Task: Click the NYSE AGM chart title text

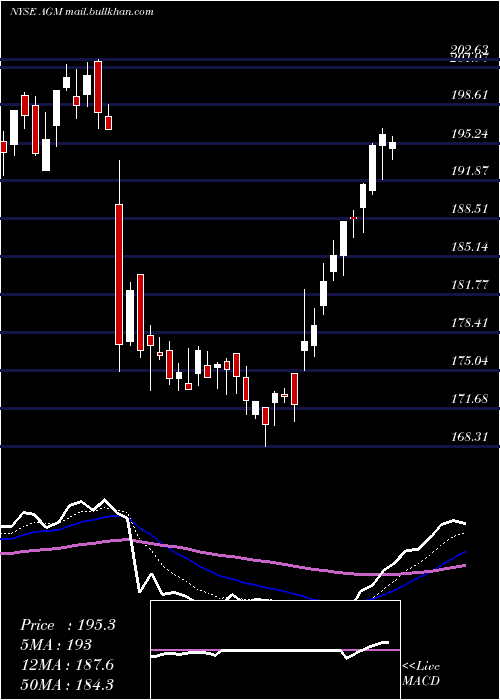Action: pos(82,11)
